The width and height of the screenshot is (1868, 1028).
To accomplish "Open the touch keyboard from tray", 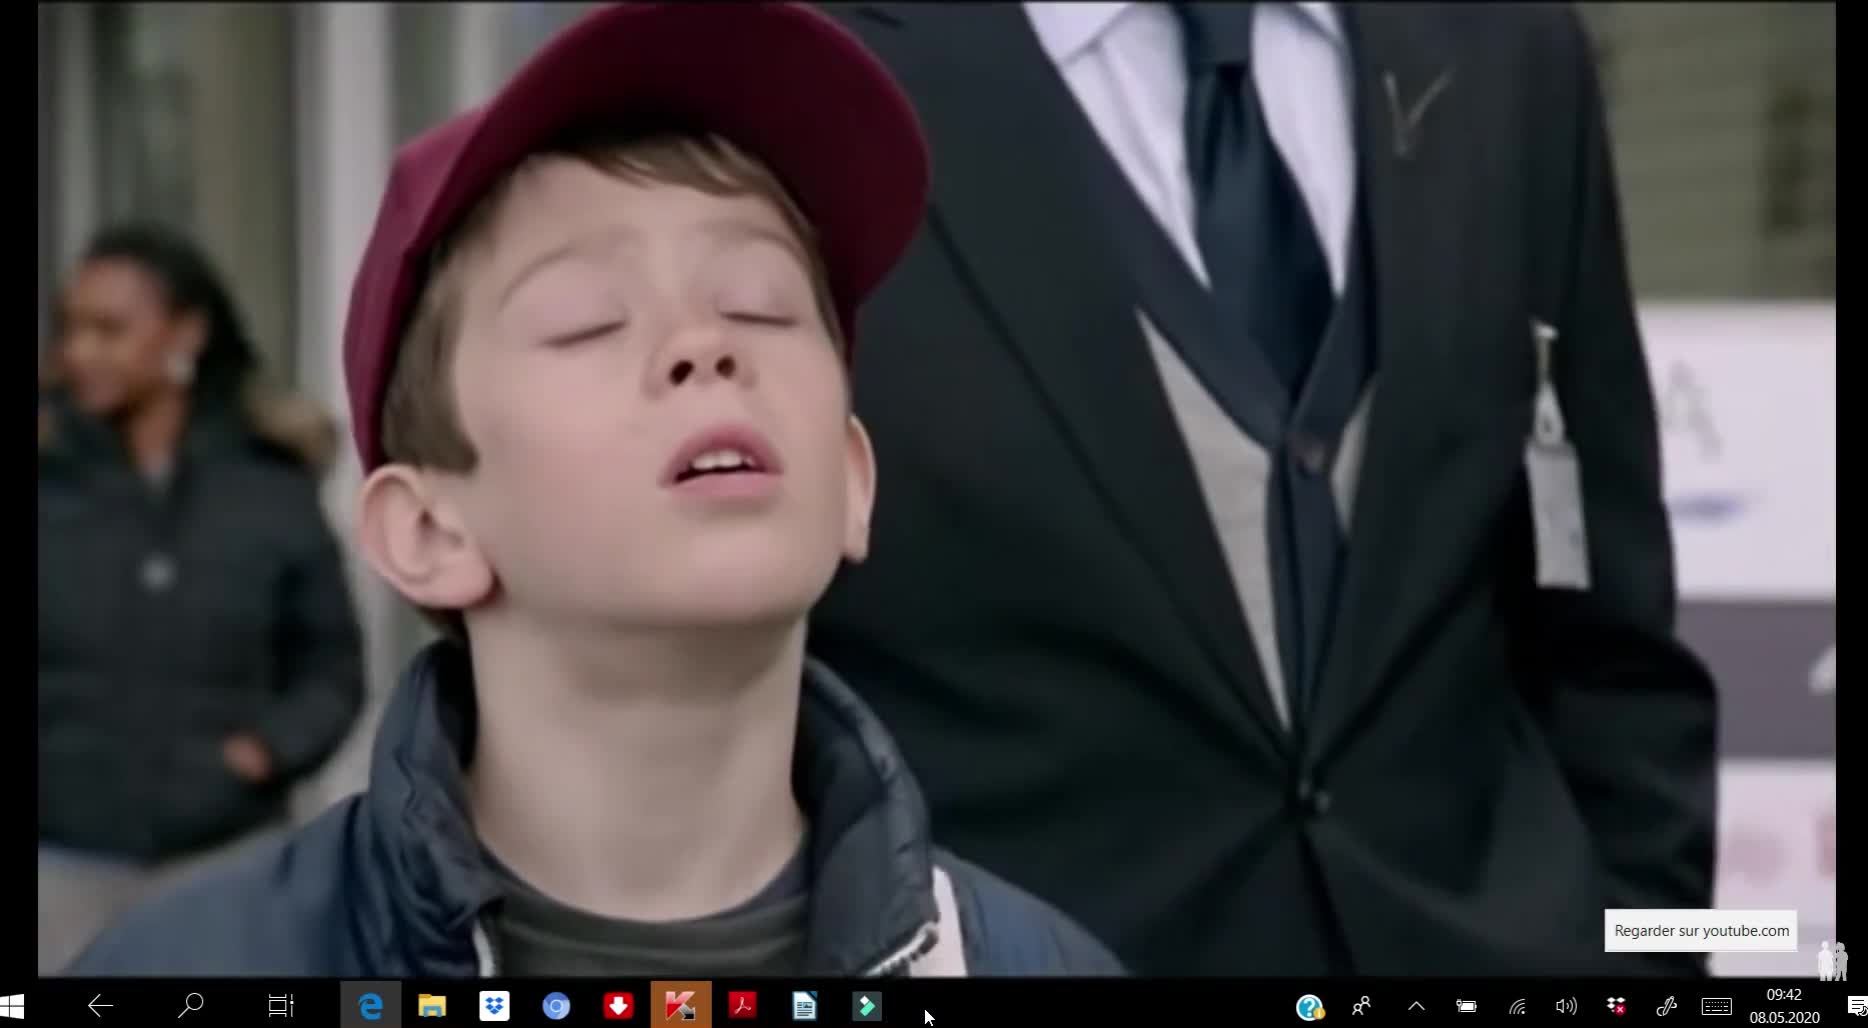I will (x=1716, y=1007).
